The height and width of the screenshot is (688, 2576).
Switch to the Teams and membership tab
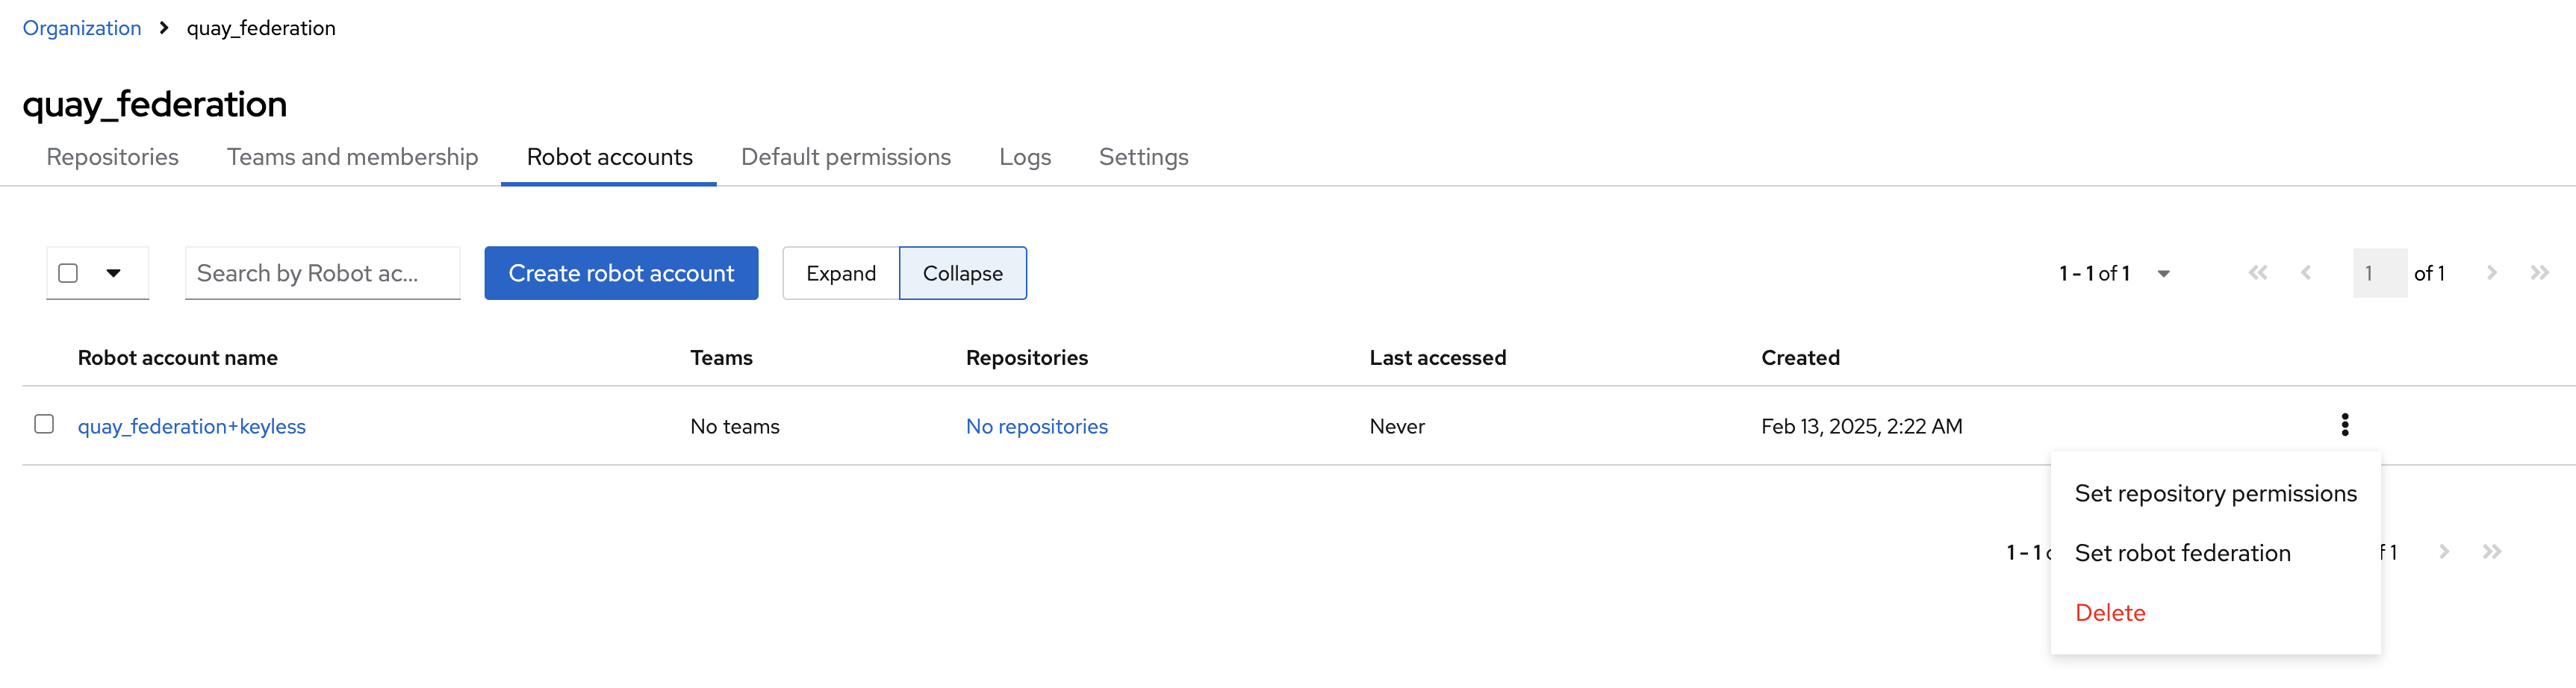pos(352,157)
